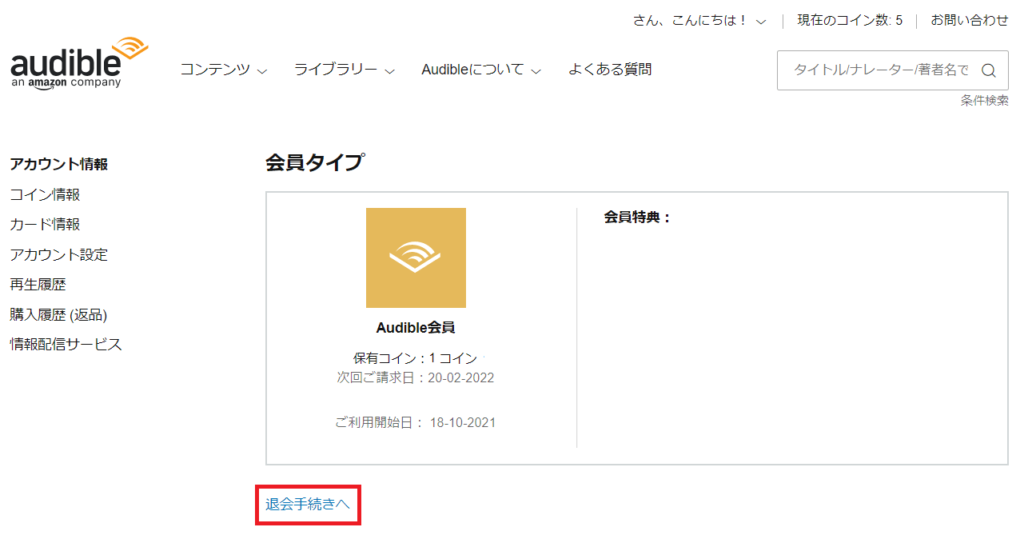This screenshot has height=559, width=1024.
Task: Go to アカウント設定 in sidebar
Action: pos(58,254)
